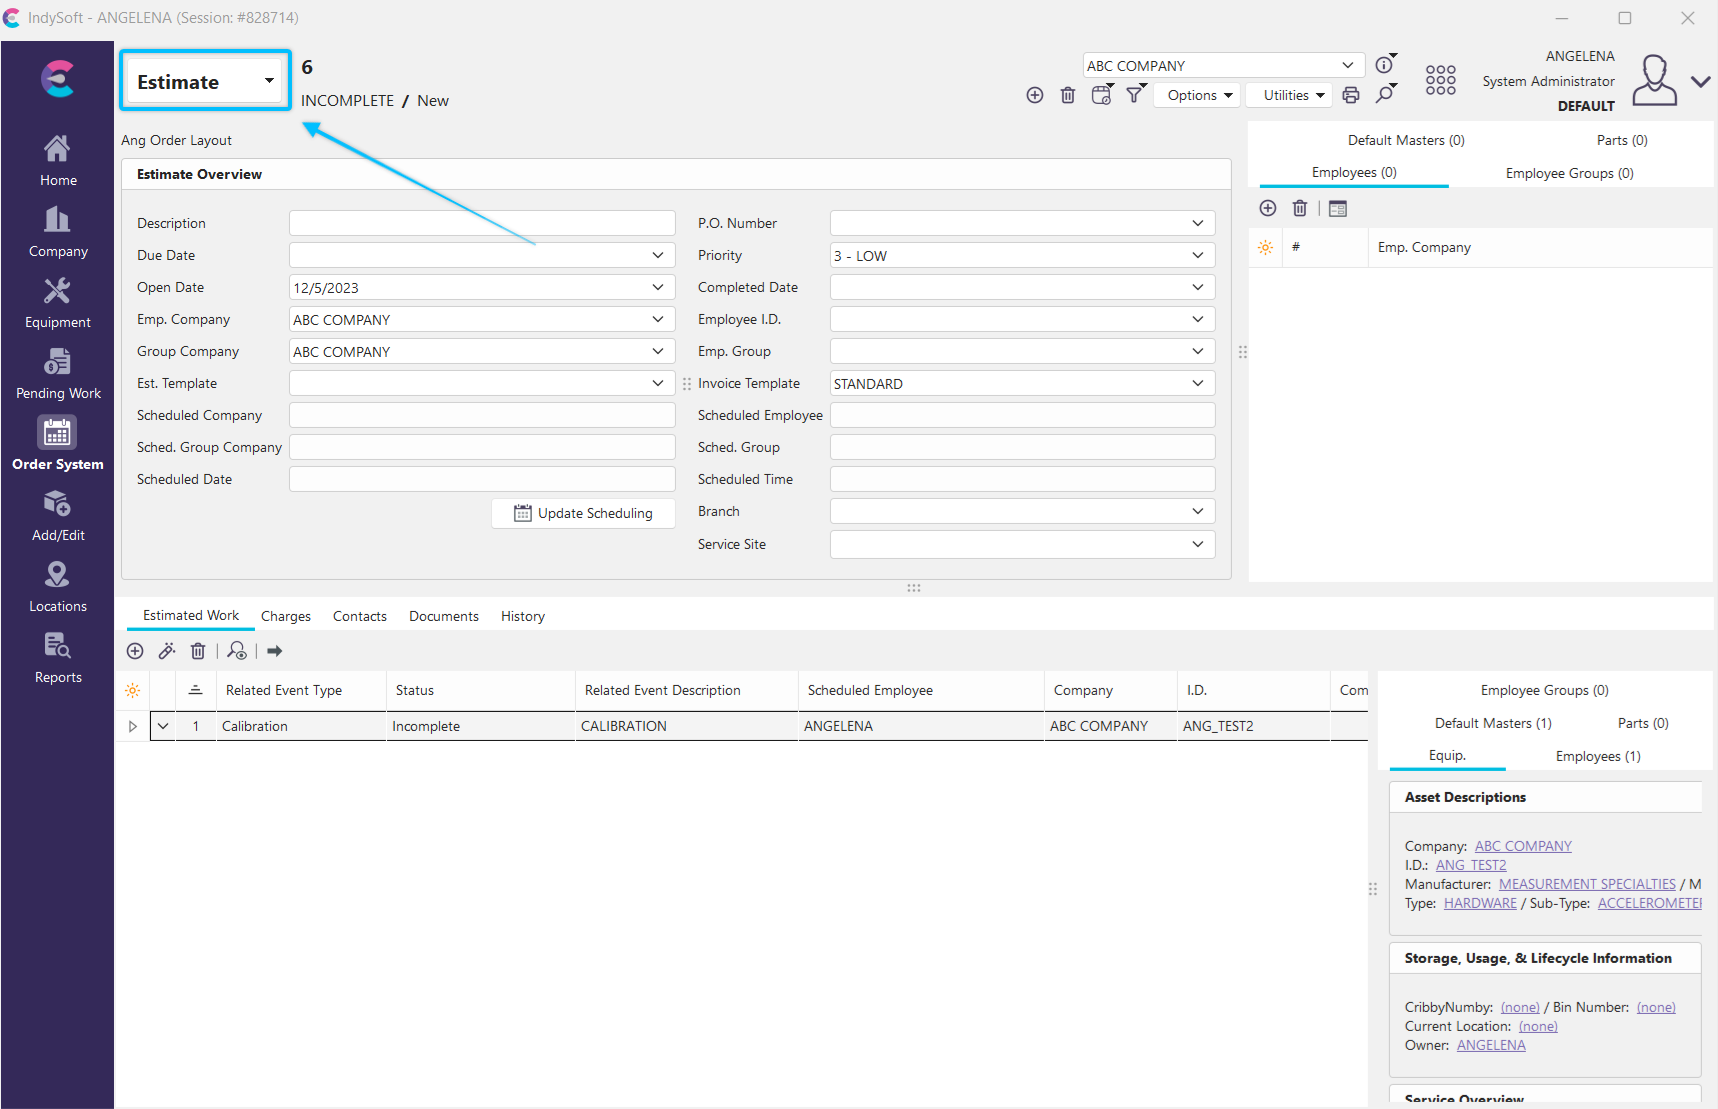1718x1109 pixels.
Task: Add a new estimated work item
Action: tap(135, 651)
